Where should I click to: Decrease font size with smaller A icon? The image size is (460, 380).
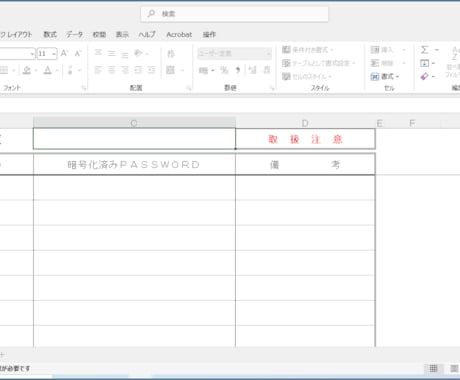[x=78, y=53]
